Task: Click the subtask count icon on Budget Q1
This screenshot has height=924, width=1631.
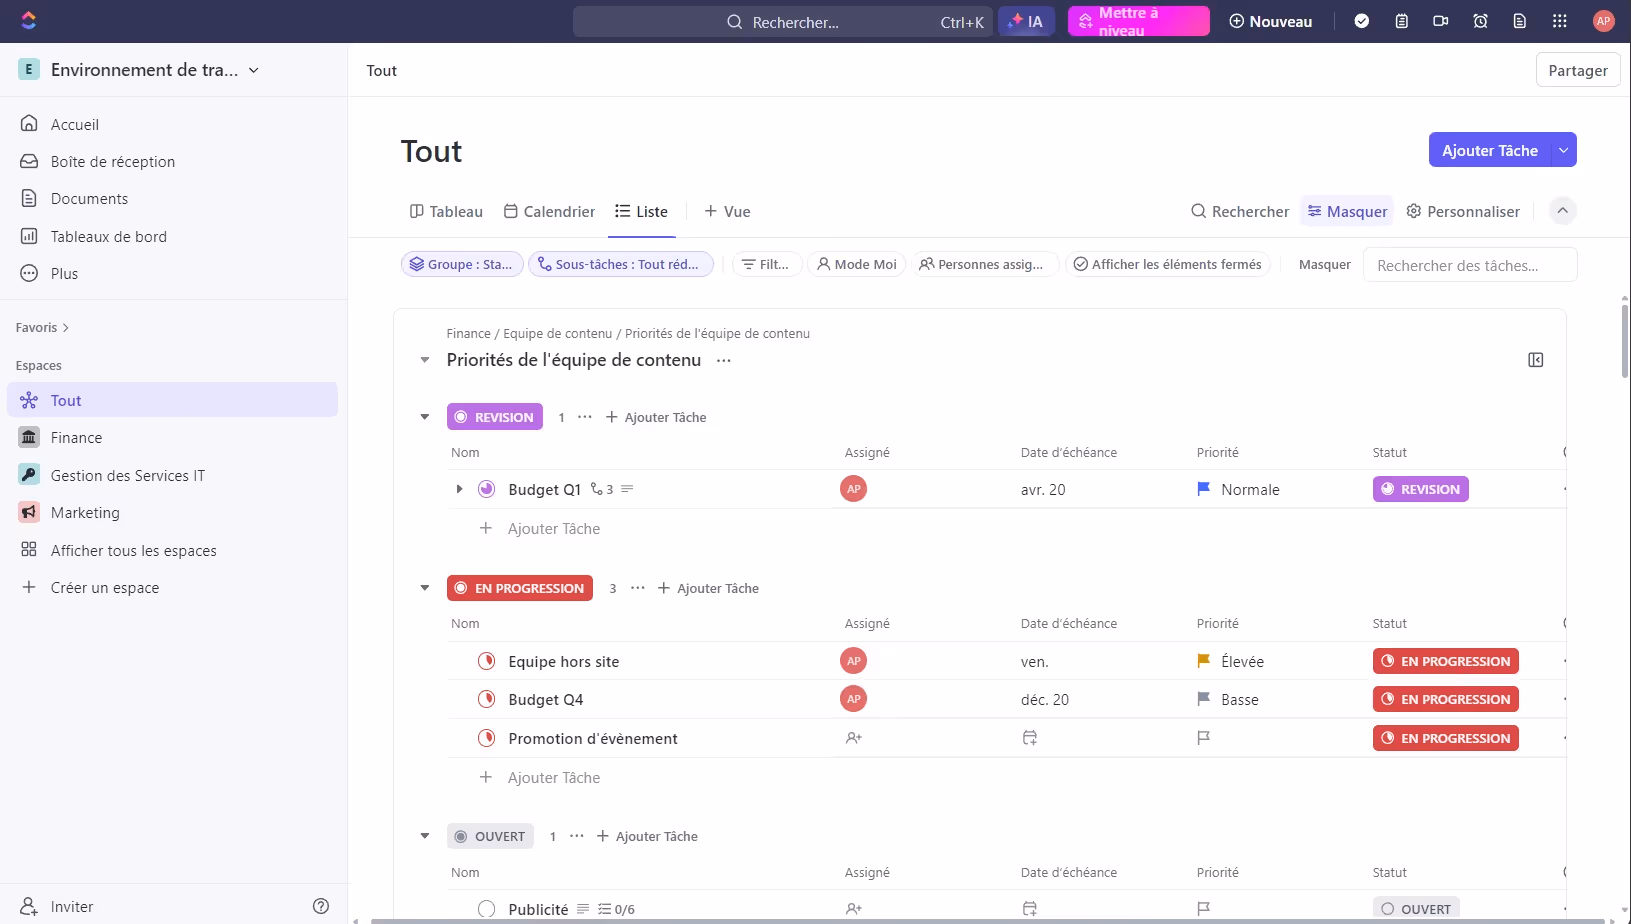Action: [x=602, y=489]
